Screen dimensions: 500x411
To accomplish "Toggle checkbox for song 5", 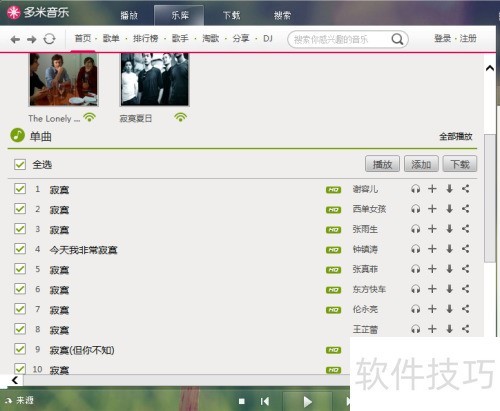I will [x=20, y=269].
